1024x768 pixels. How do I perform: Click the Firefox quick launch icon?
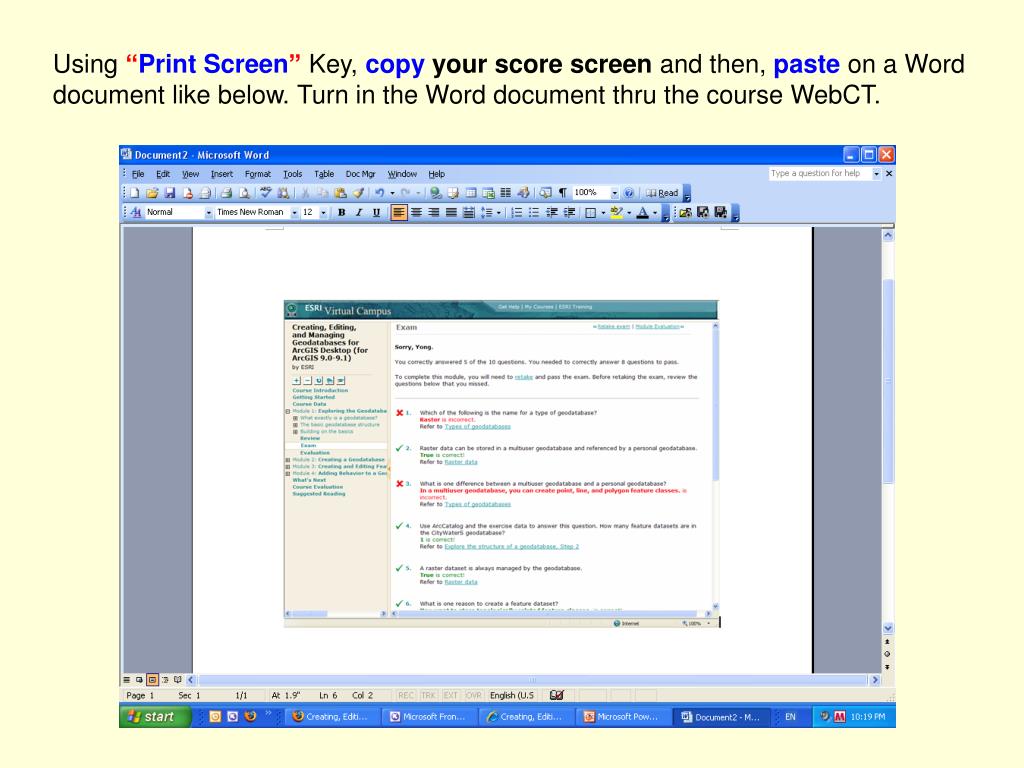[x=250, y=716]
